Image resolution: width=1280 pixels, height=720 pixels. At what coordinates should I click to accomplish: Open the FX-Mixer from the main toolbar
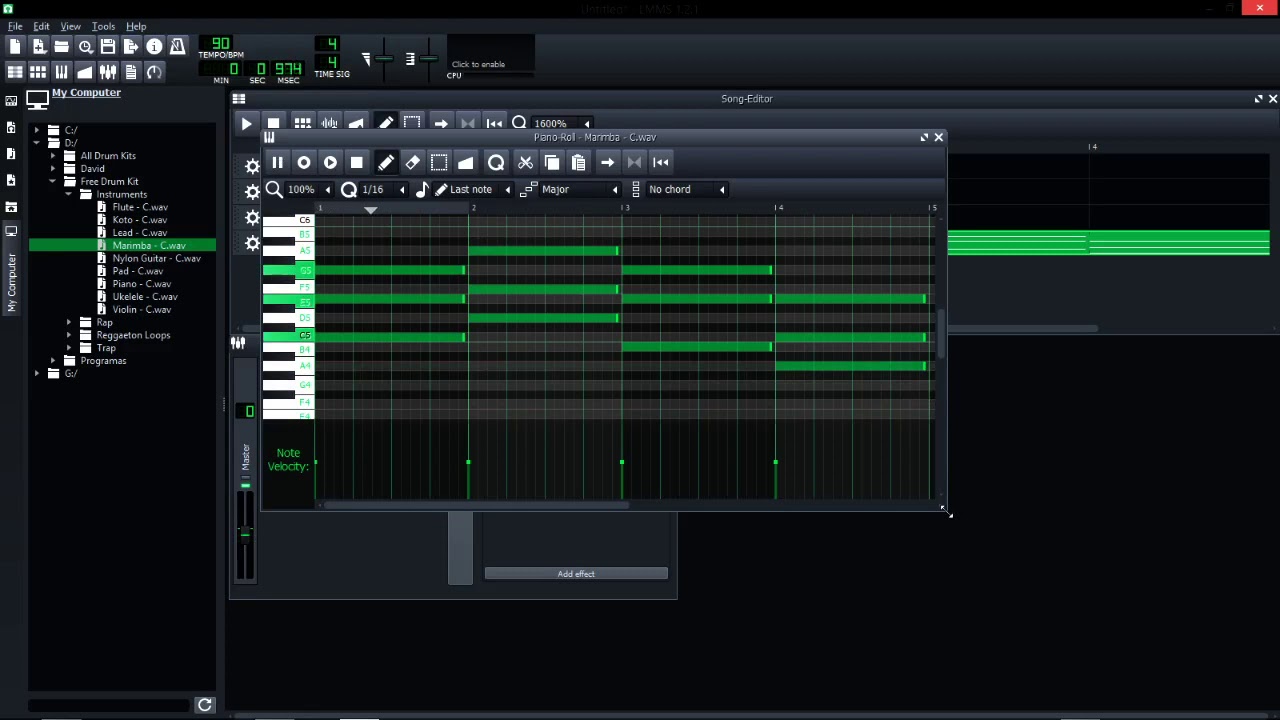coord(108,72)
